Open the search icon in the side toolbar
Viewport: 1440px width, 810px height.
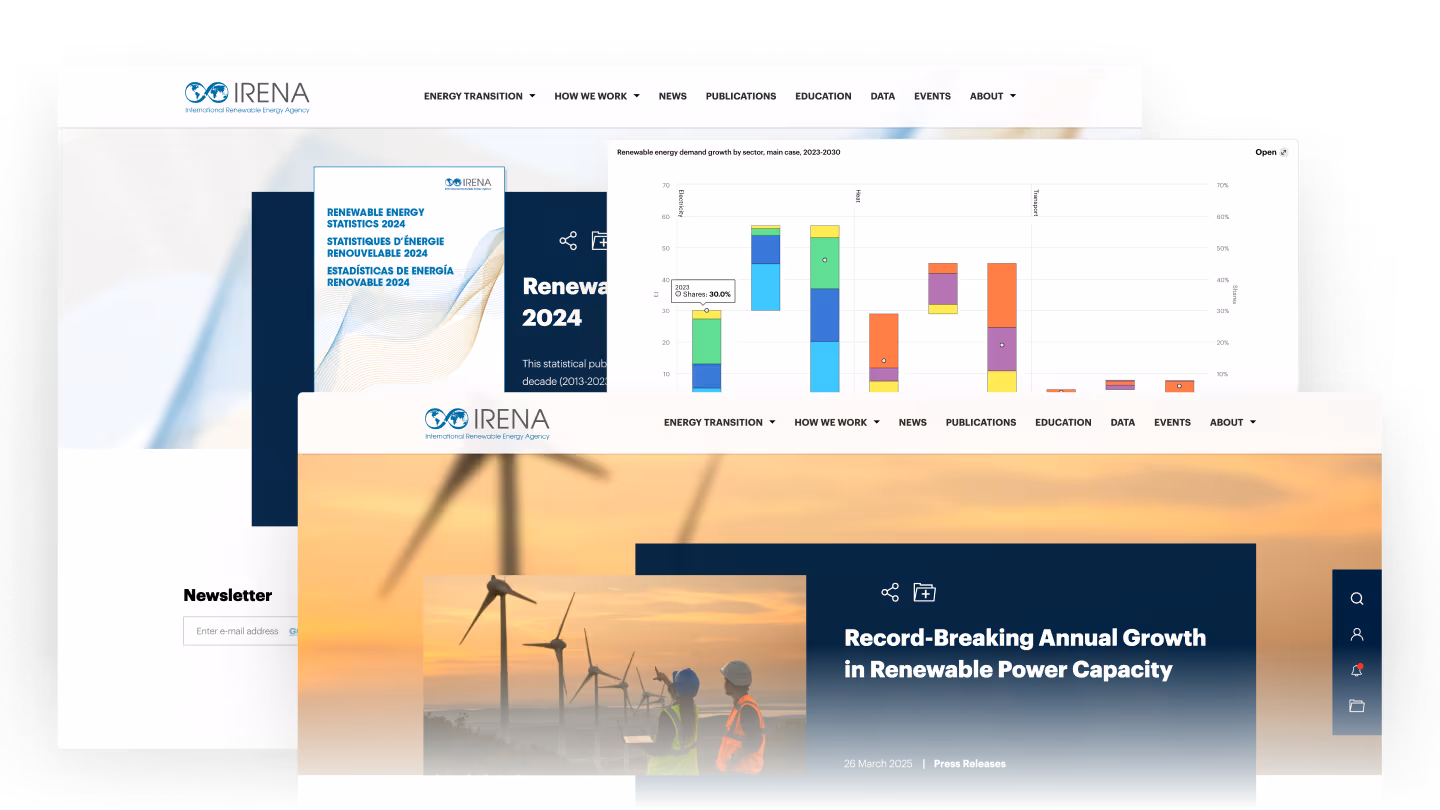[1357, 599]
